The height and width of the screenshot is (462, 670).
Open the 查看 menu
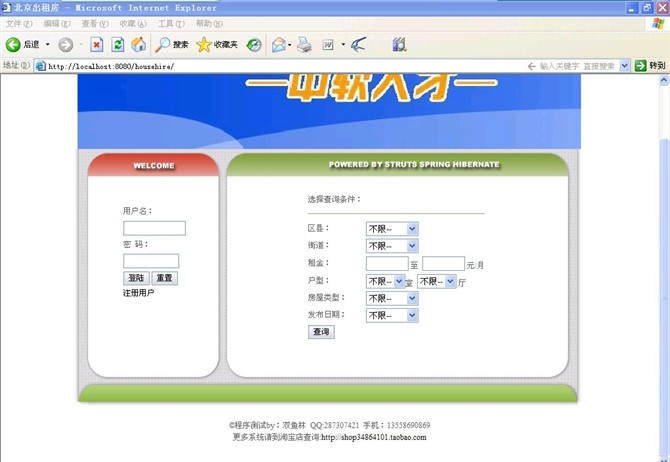(95, 24)
